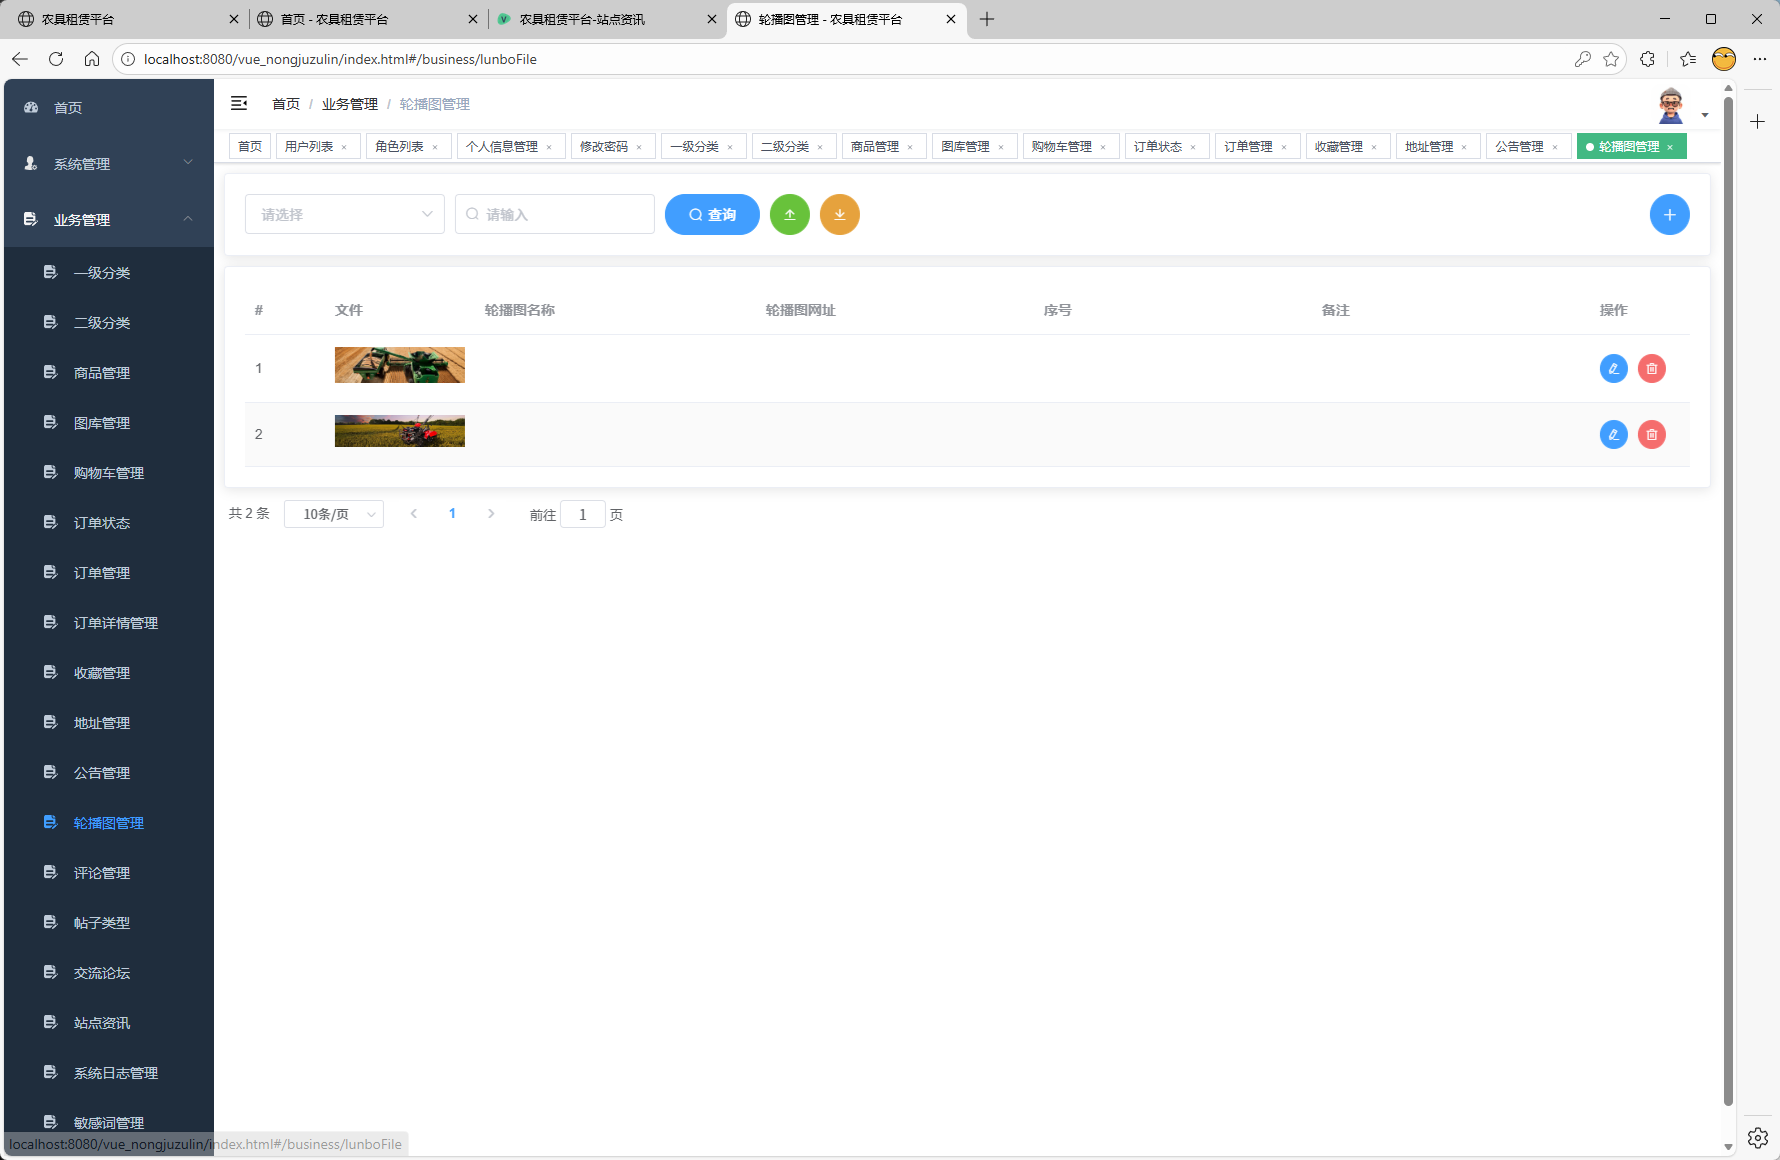1780x1160 pixels.
Task: Open a new browser tab
Action: [987, 19]
